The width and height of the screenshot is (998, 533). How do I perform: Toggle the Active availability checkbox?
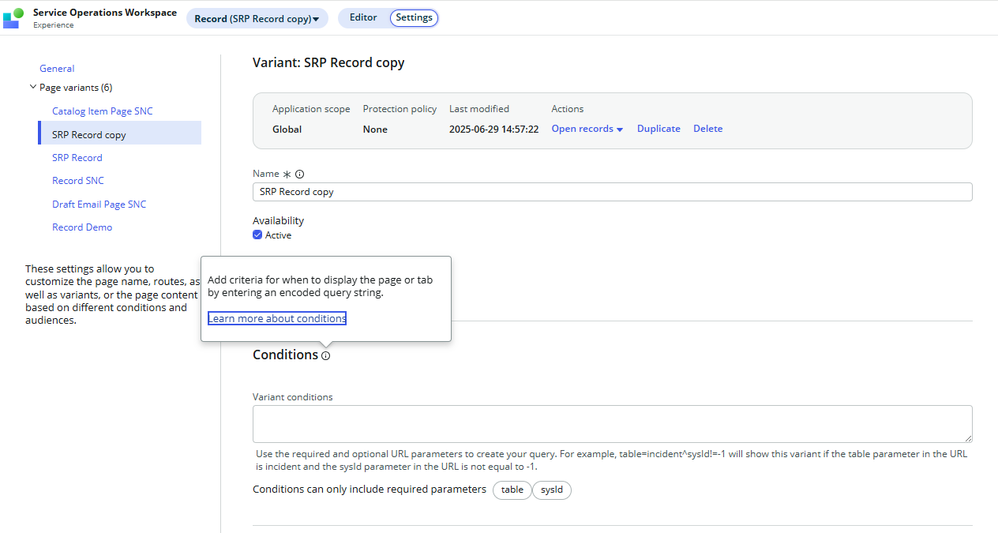tap(257, 235)
